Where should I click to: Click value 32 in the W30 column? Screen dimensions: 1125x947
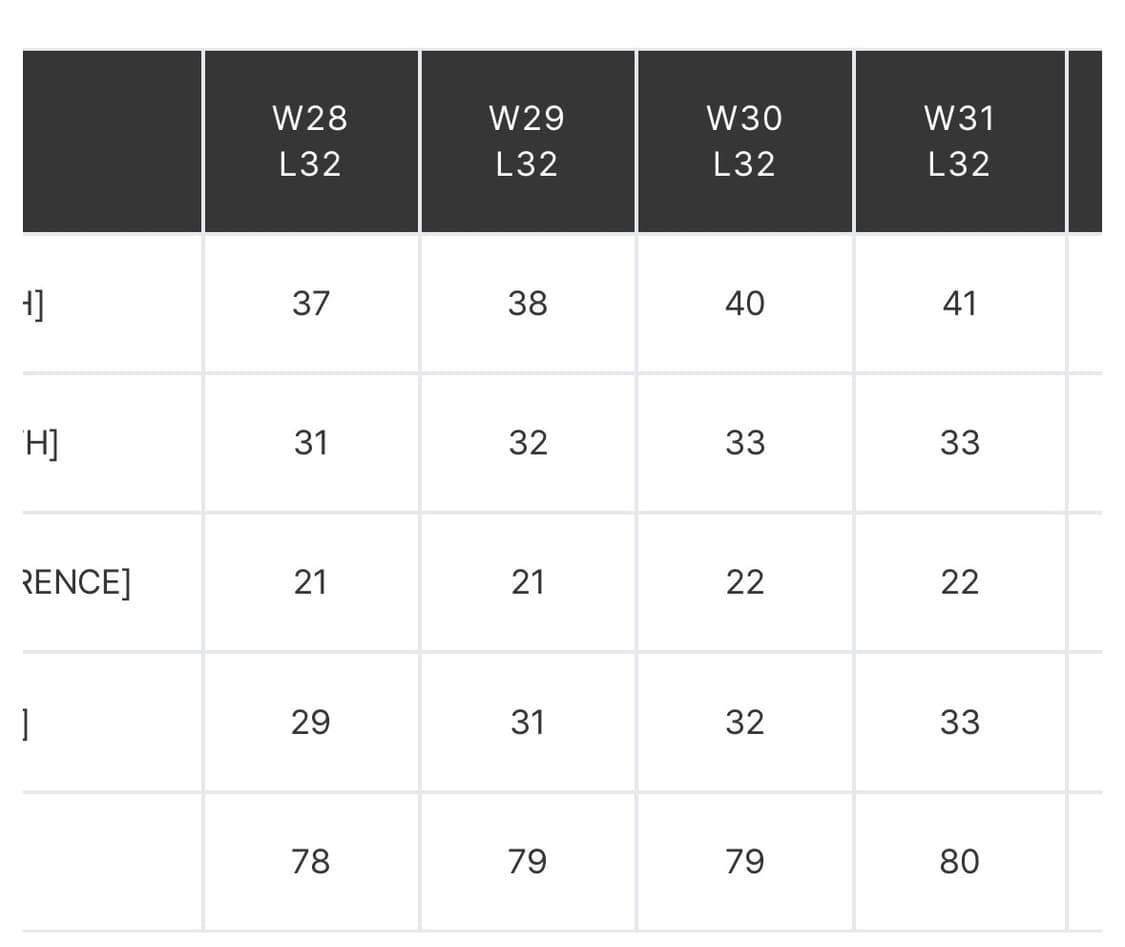tap(744, 722)
